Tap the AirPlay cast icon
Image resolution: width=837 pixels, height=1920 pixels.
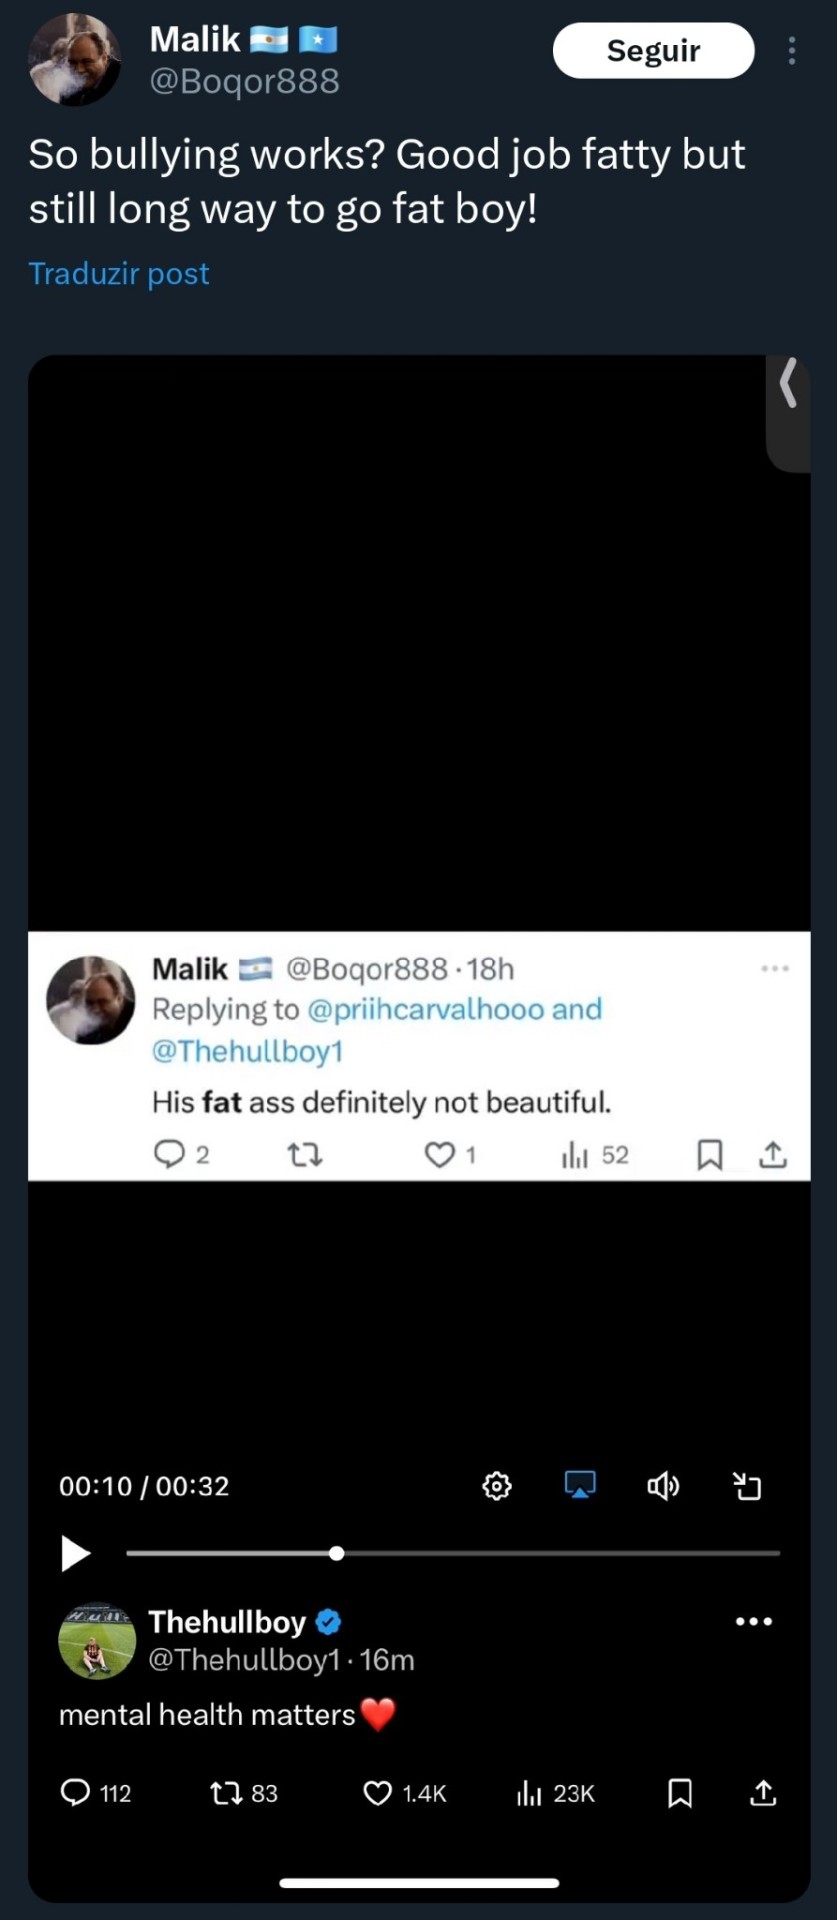pyautogui.click(x=580, y=1485)
